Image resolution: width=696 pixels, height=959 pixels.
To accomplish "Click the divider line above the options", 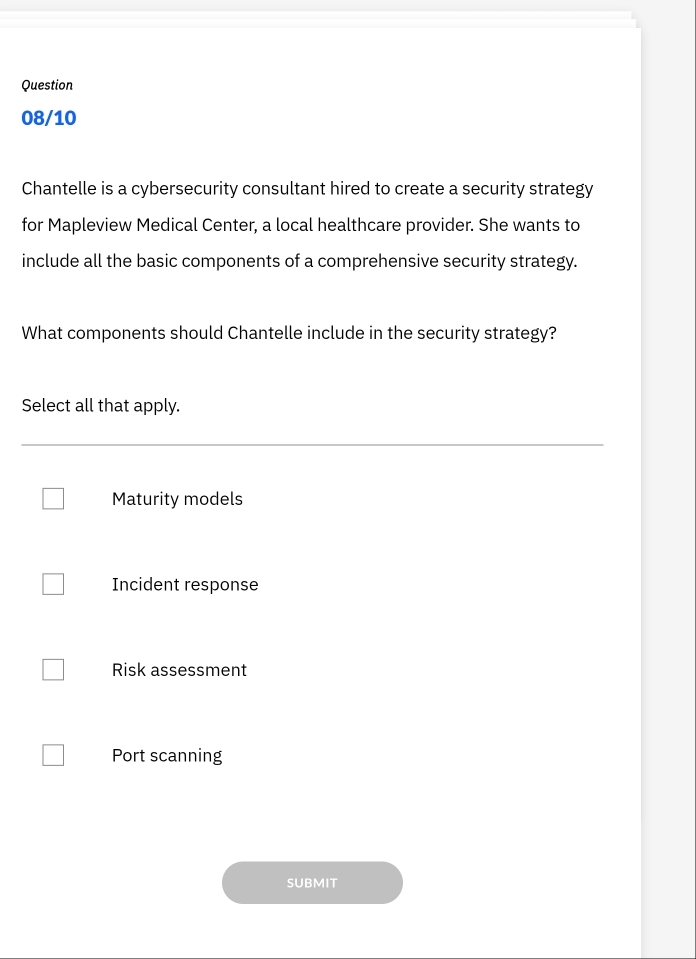I will [312, 445].
